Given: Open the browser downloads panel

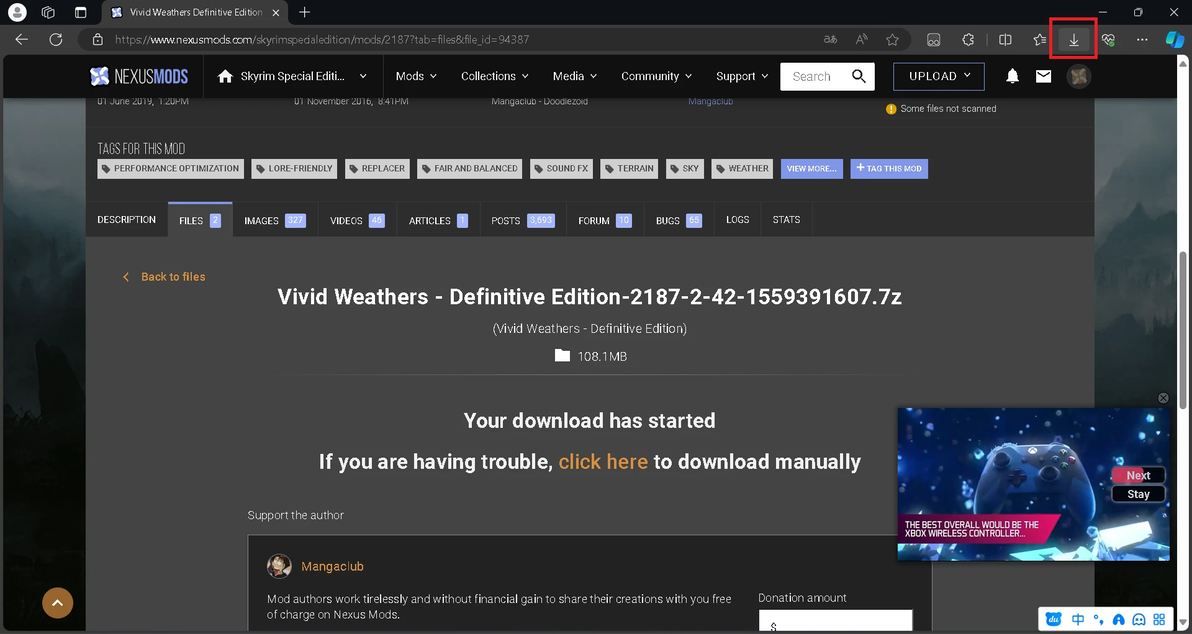Looking at the screenshot, I should pos(1073,40).
